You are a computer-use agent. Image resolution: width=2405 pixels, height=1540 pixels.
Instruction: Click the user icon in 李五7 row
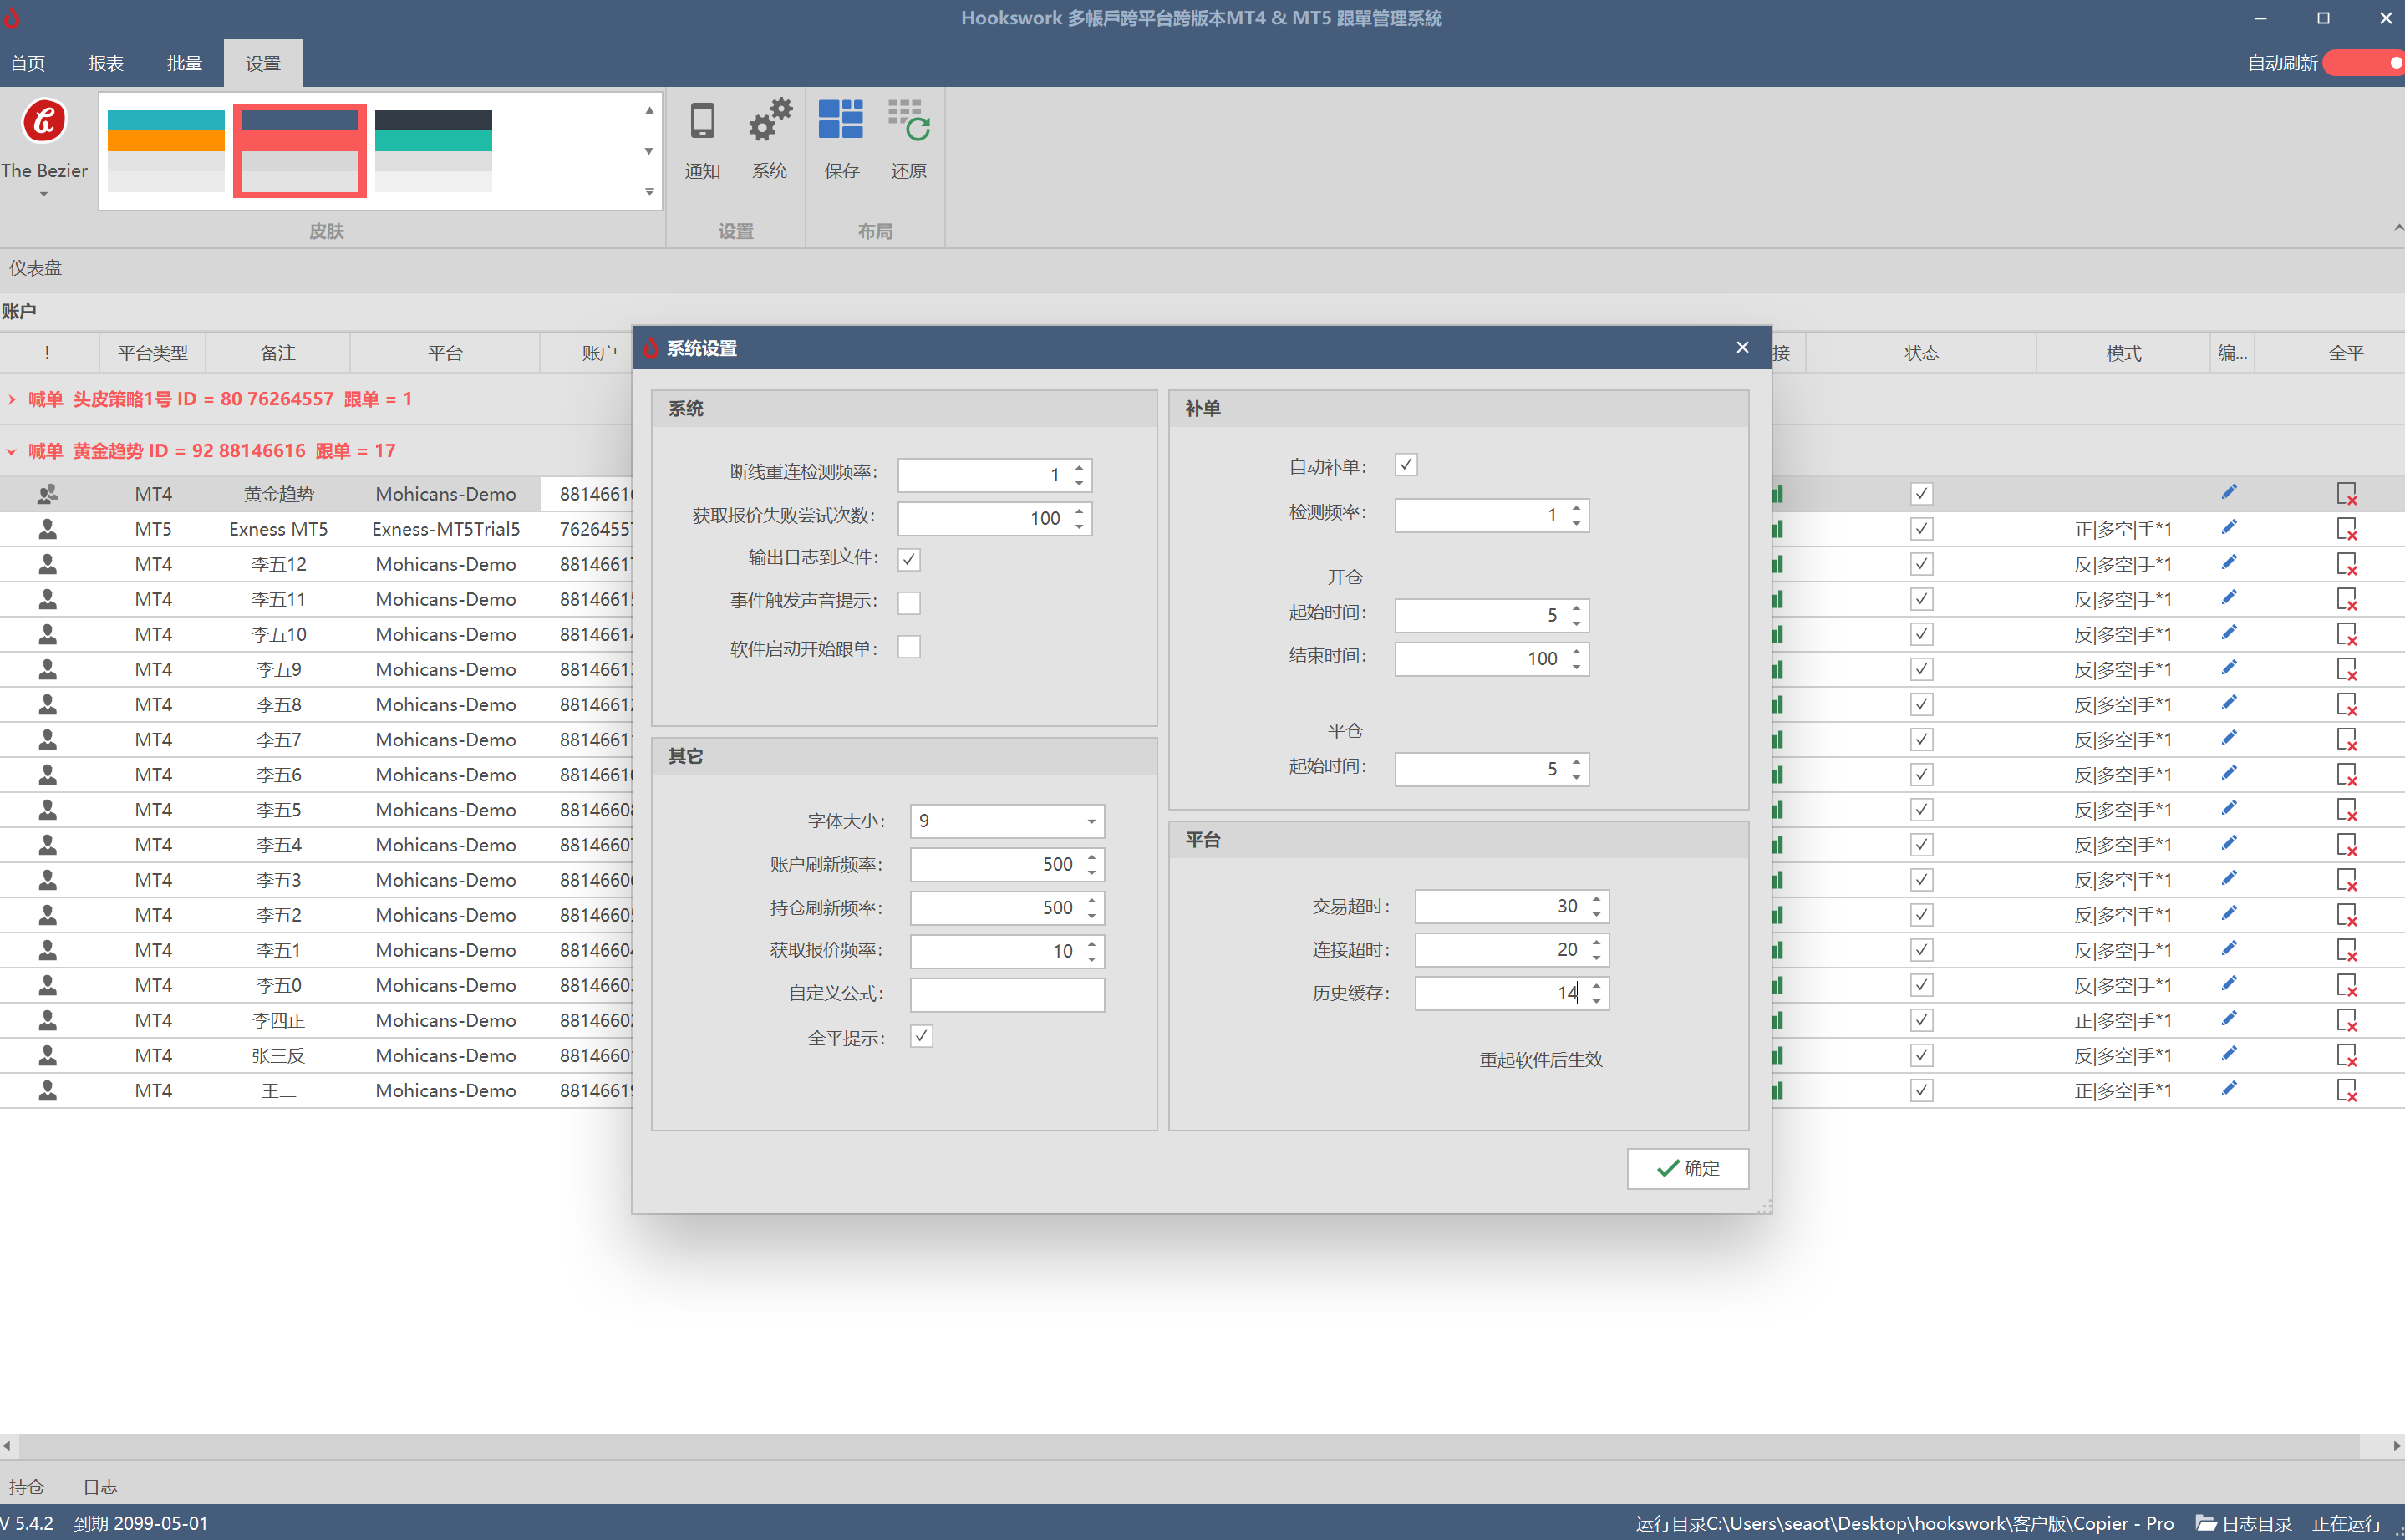click(47, 739)
